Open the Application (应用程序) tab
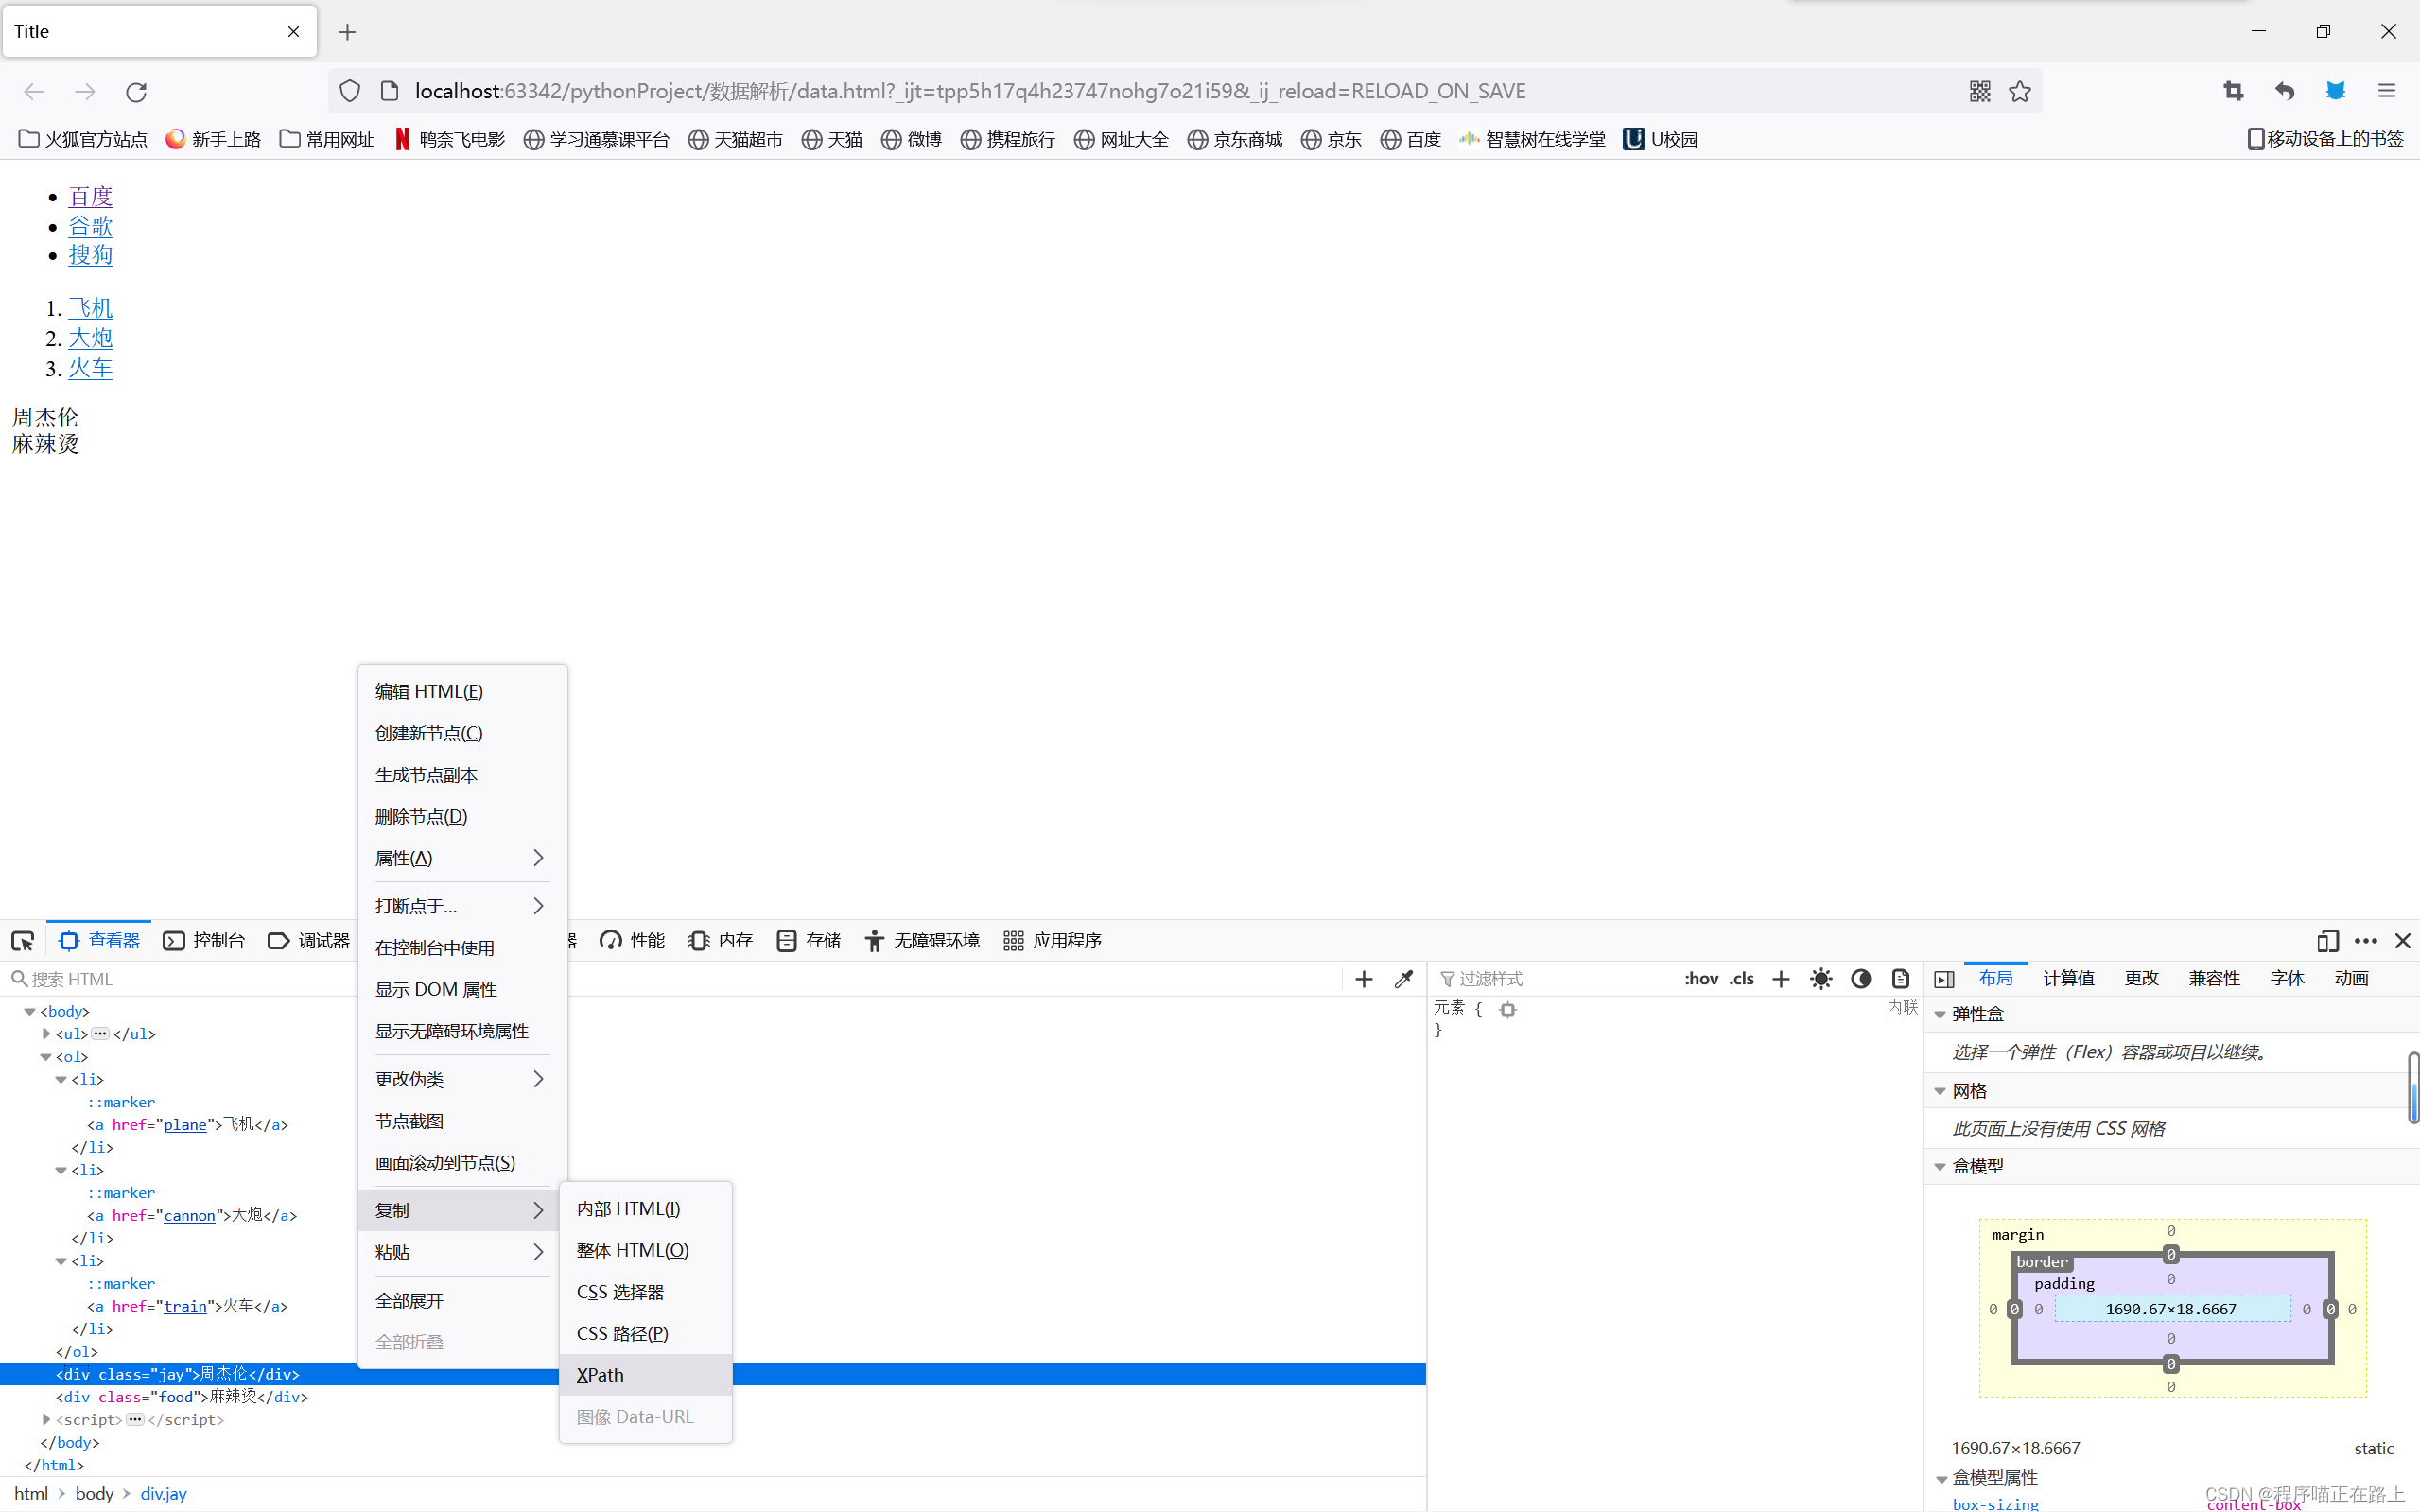This screenshot has width=2420, height=1512. [x=1052, y=940]
